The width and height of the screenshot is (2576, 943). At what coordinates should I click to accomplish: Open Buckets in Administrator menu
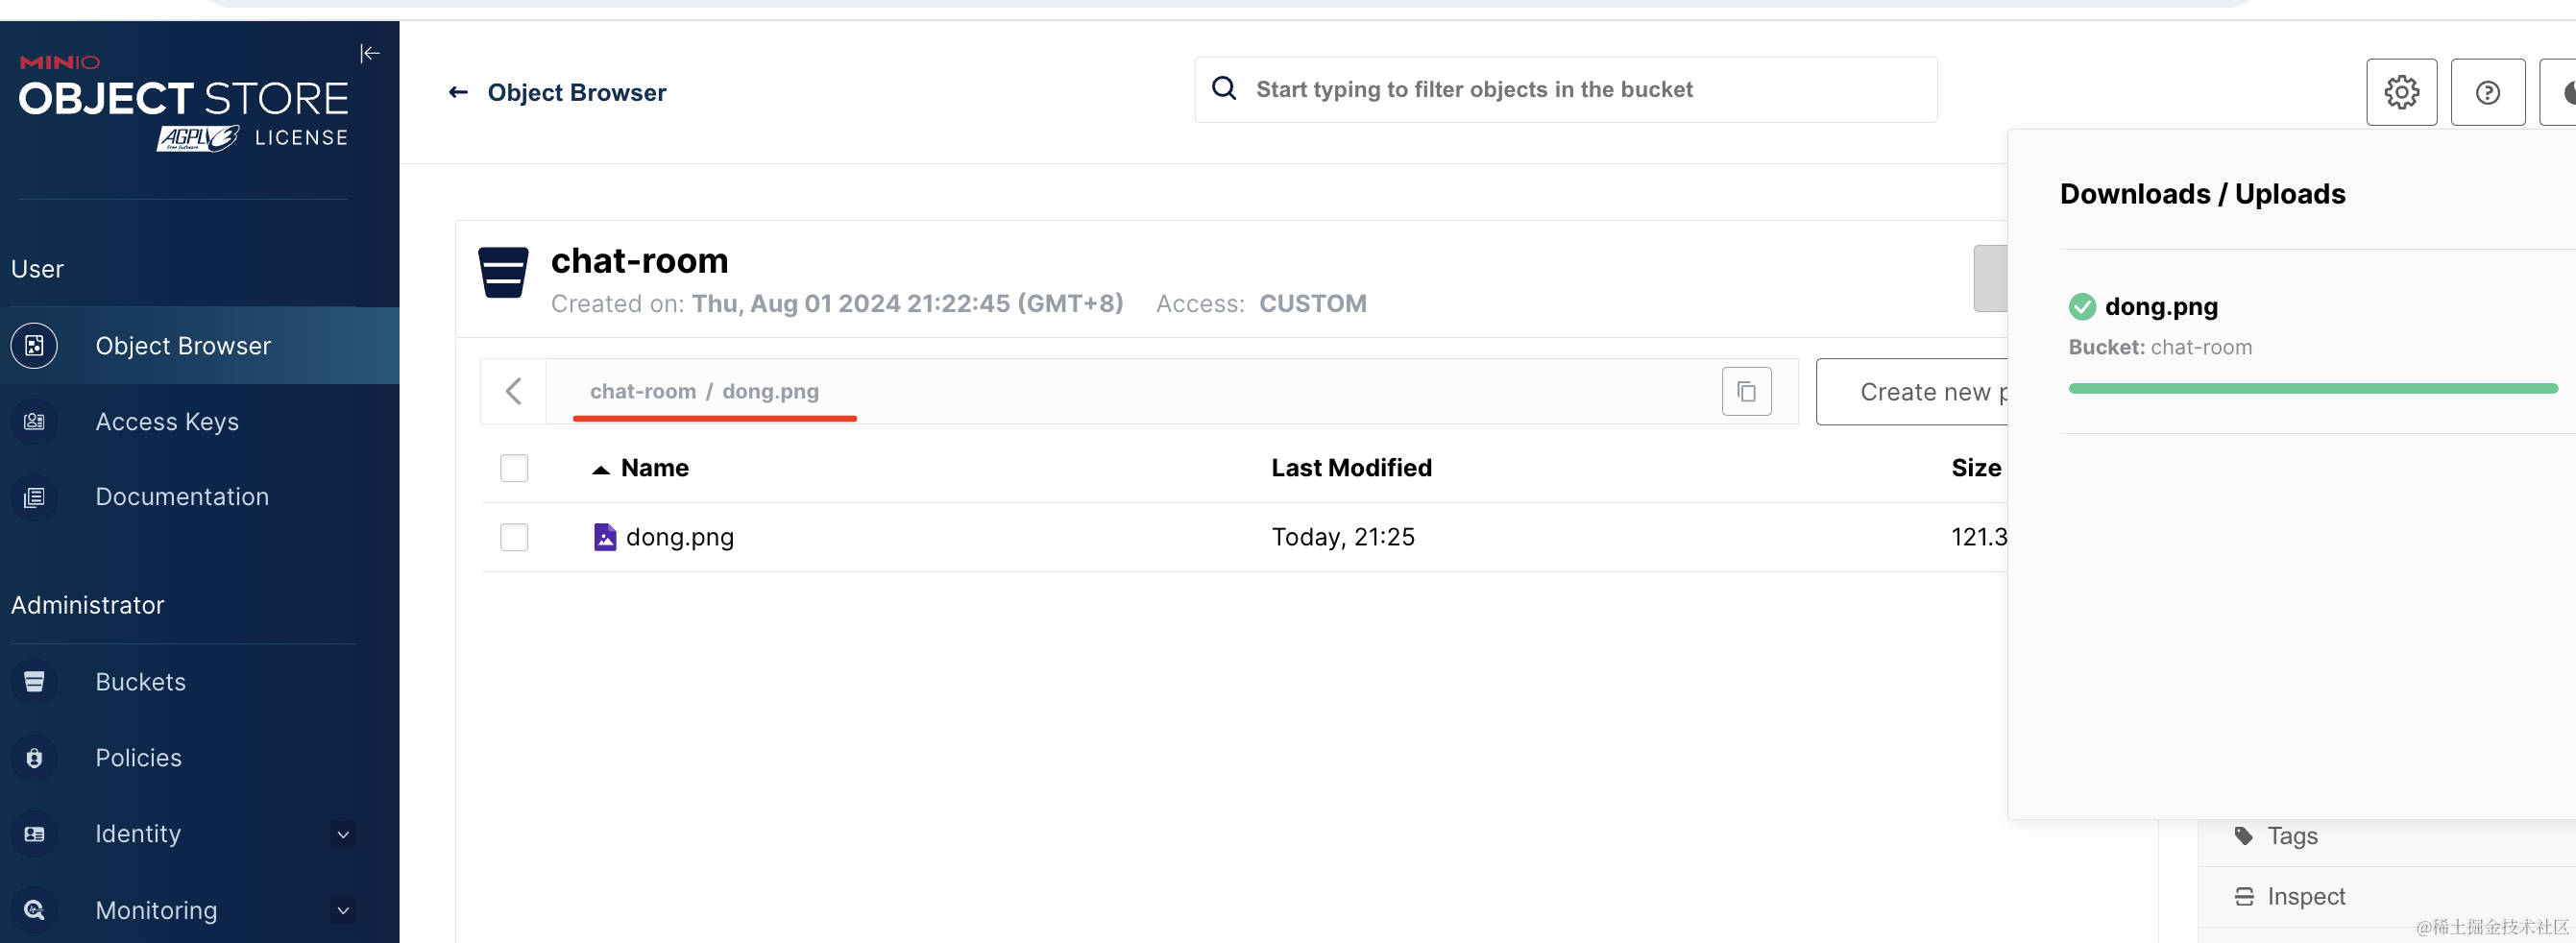[x=140, y=682]
